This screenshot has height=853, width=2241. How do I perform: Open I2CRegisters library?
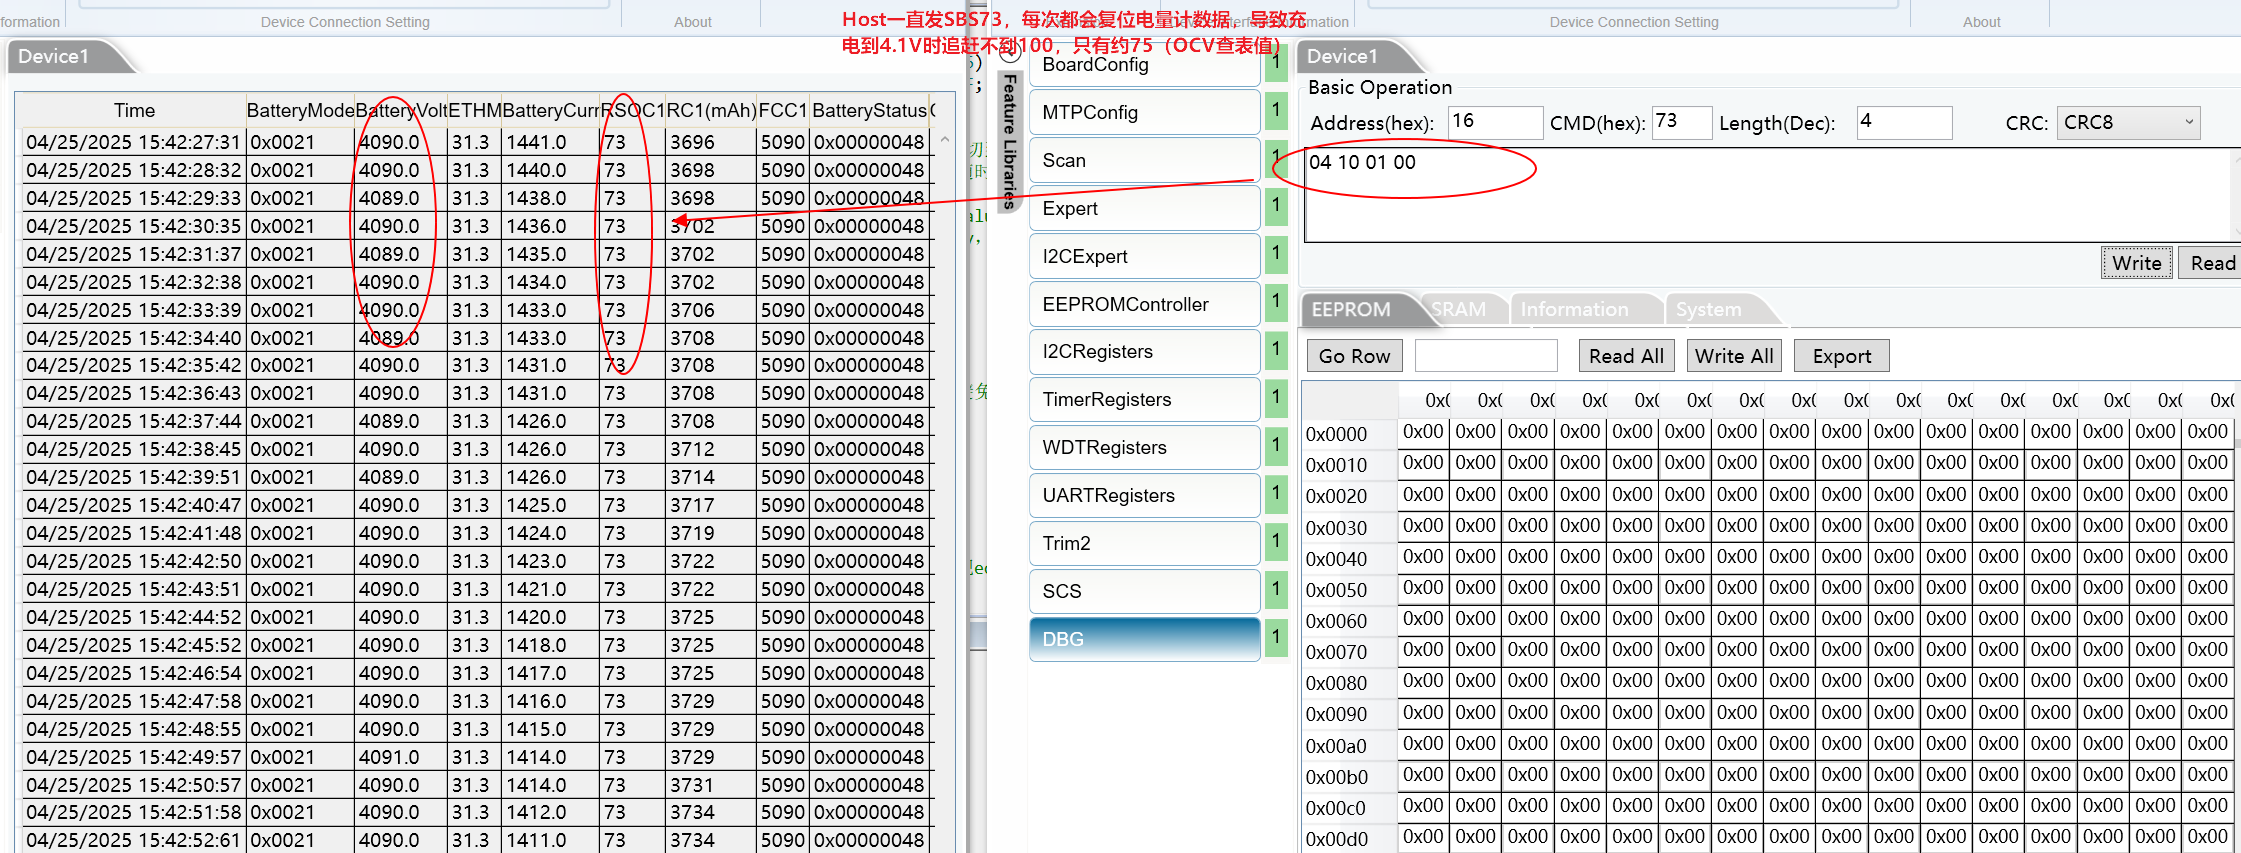pyautogui.click(x=1144, y=351)
